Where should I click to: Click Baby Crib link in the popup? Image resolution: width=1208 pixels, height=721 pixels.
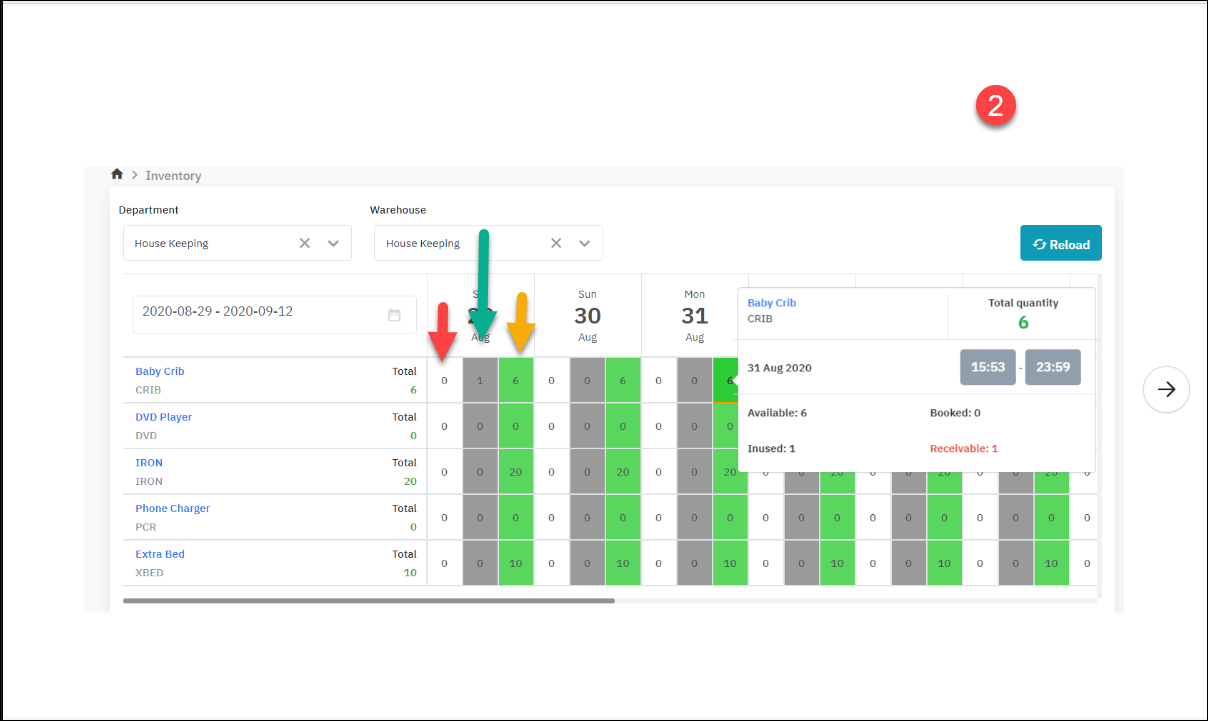pyautogui.click(x=772, y=303)
